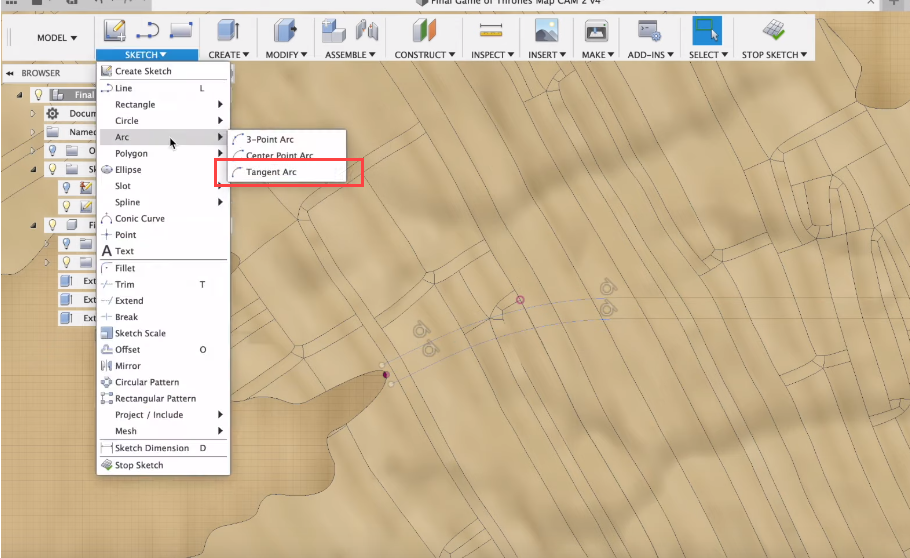Open the Project / Include submenu
The width and height of the screenshot is (910, 558).
[x=163, y=415]
